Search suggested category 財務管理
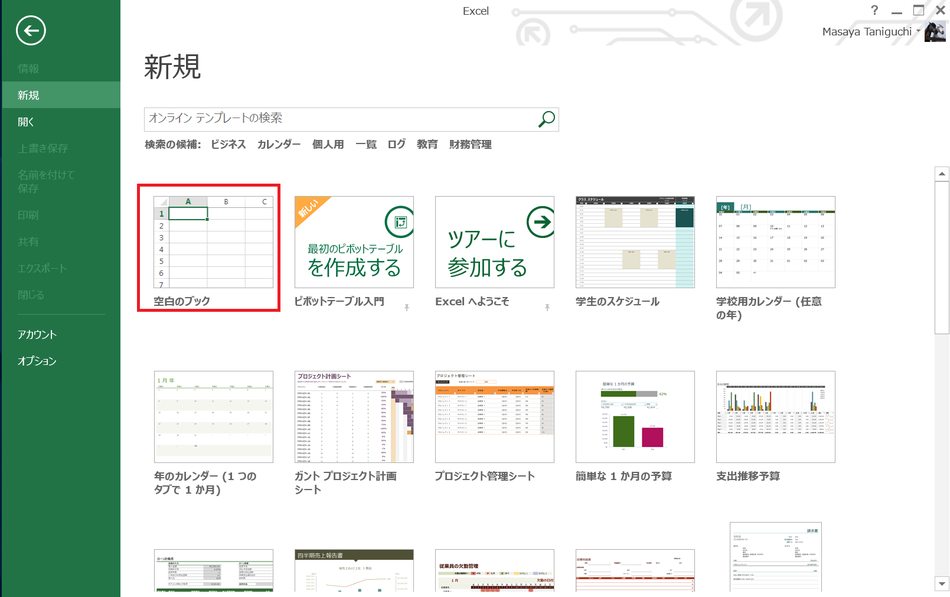The image size is (950, 597). [470, 144]
